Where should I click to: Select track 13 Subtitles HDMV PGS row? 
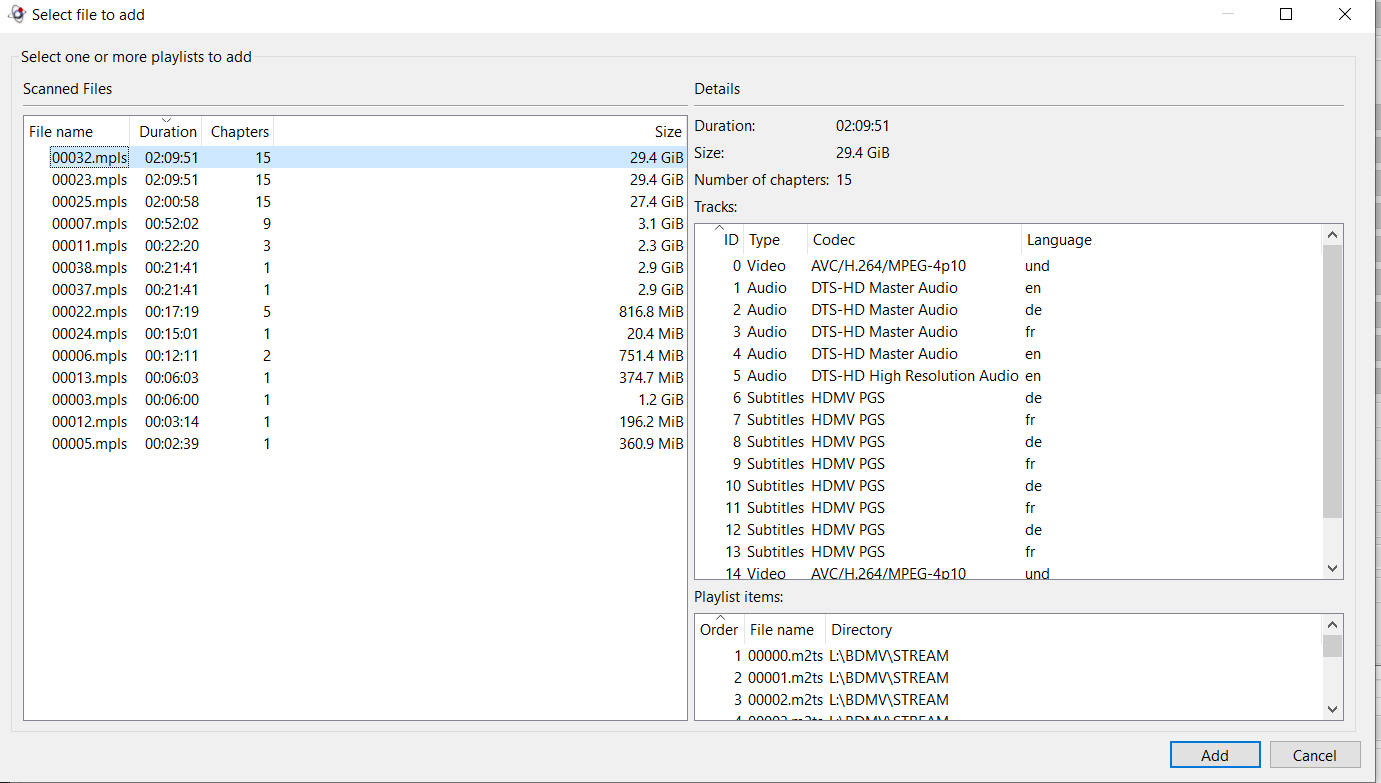coord(1009,552)
